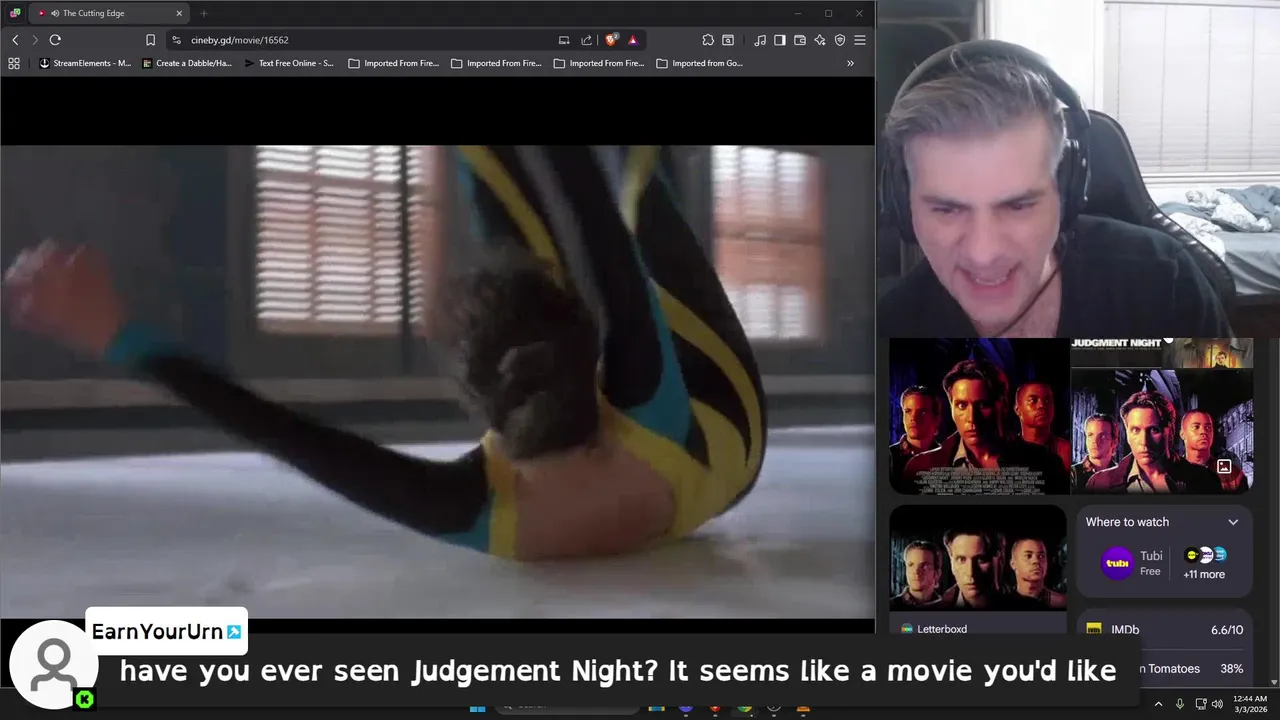Screen dimensions: 1280x720
Task: Open the right Judgment Night poster image
Action: (1162, 431)
